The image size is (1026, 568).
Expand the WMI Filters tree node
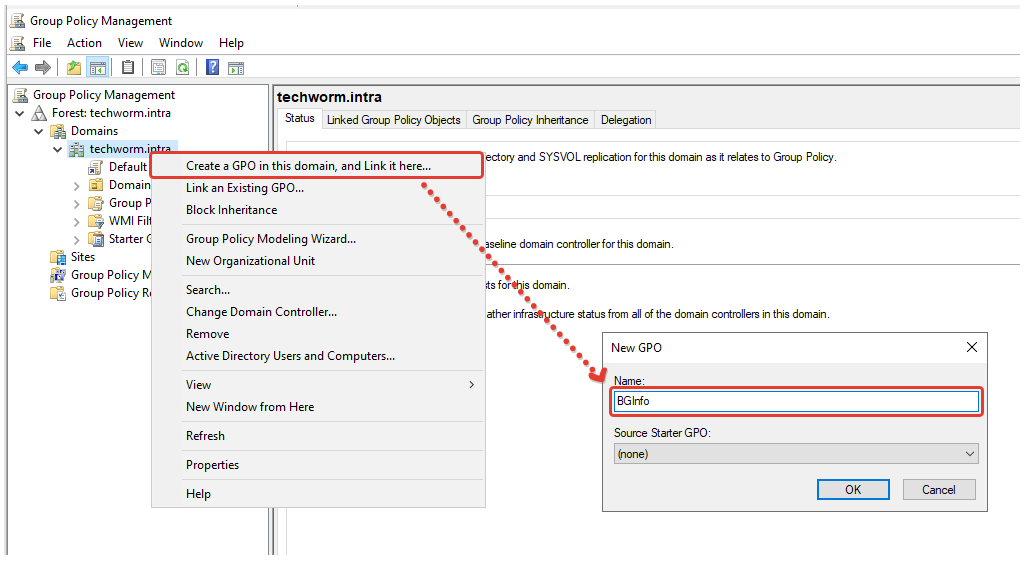tap(77, 221)
